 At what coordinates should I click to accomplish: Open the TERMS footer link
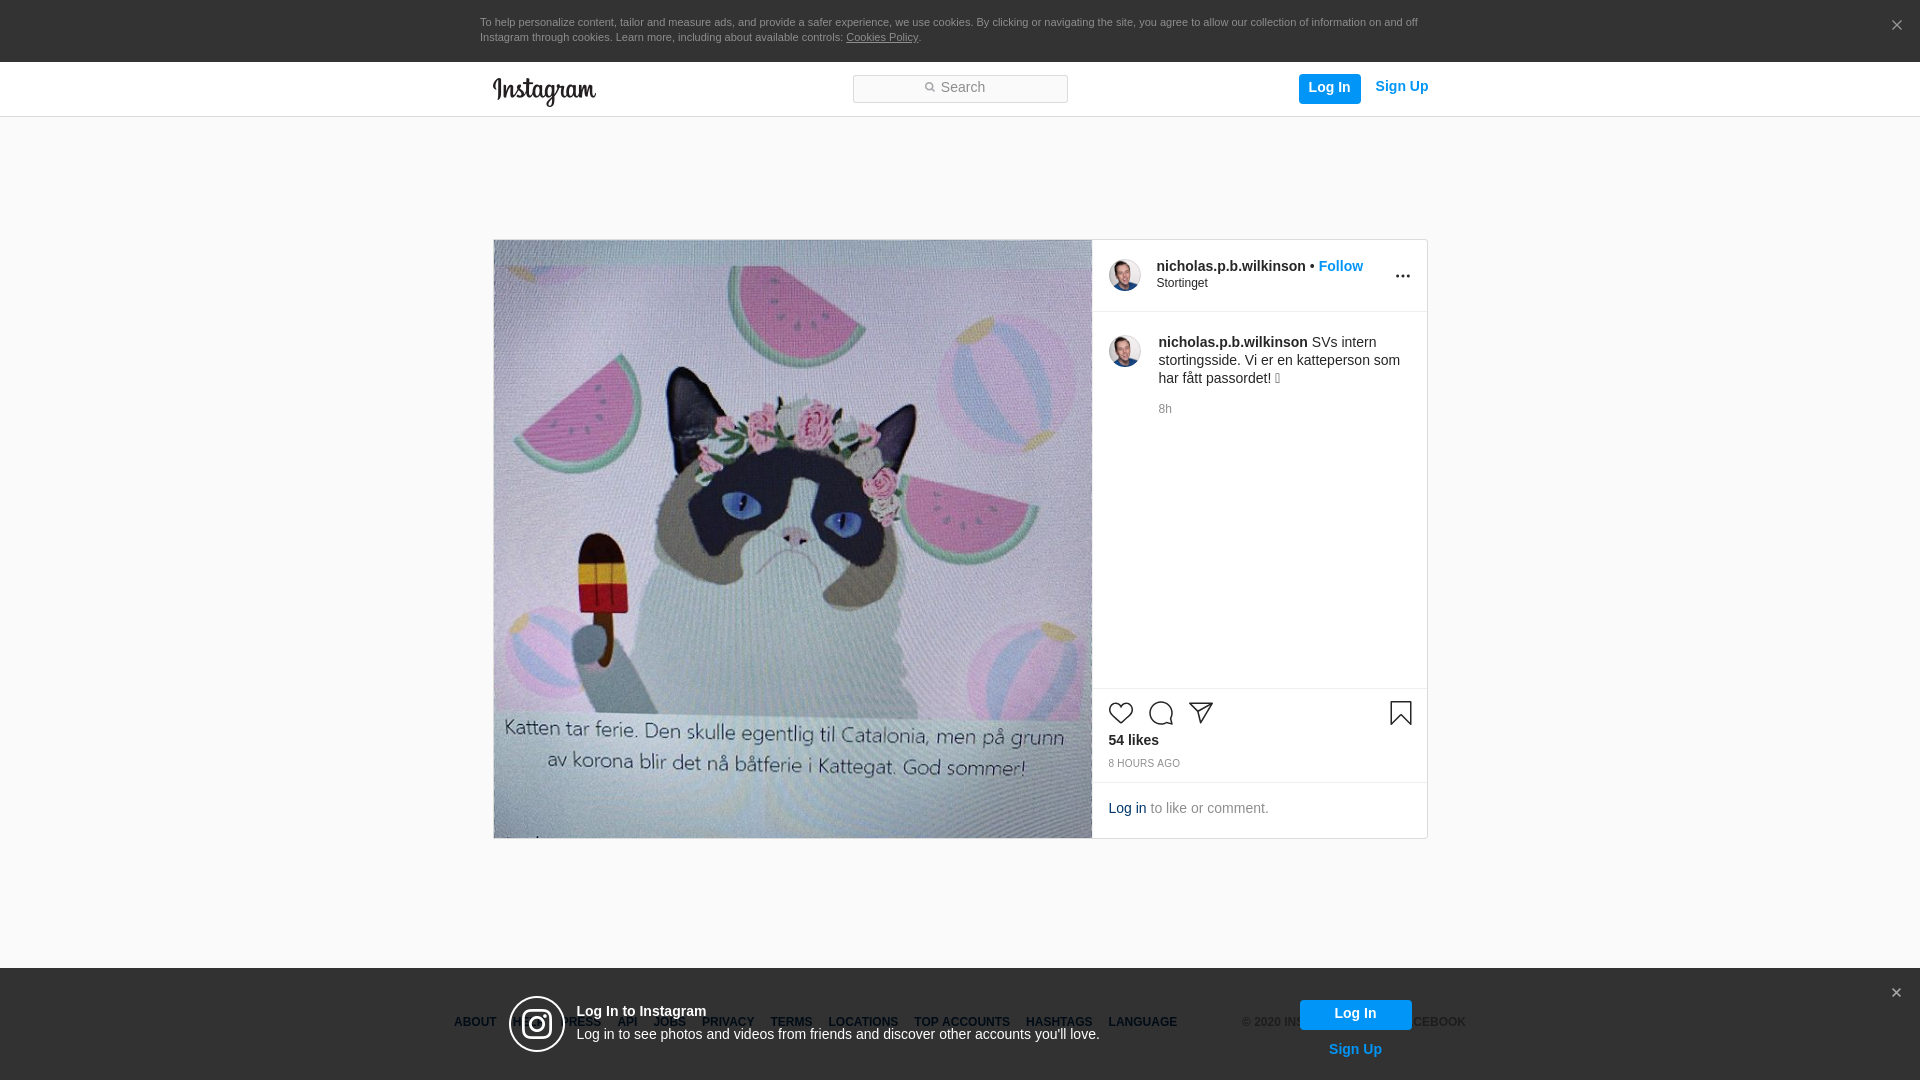point(791,1022)
